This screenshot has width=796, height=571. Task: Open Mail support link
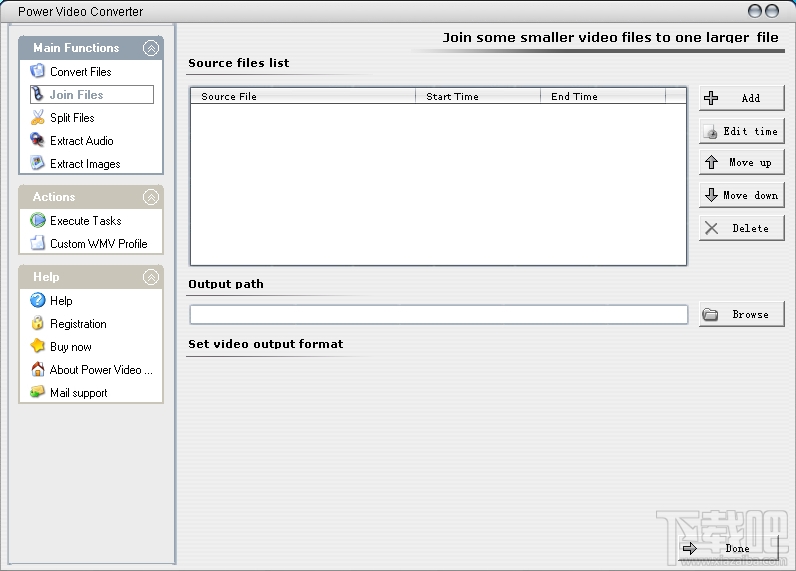(79, 393)
